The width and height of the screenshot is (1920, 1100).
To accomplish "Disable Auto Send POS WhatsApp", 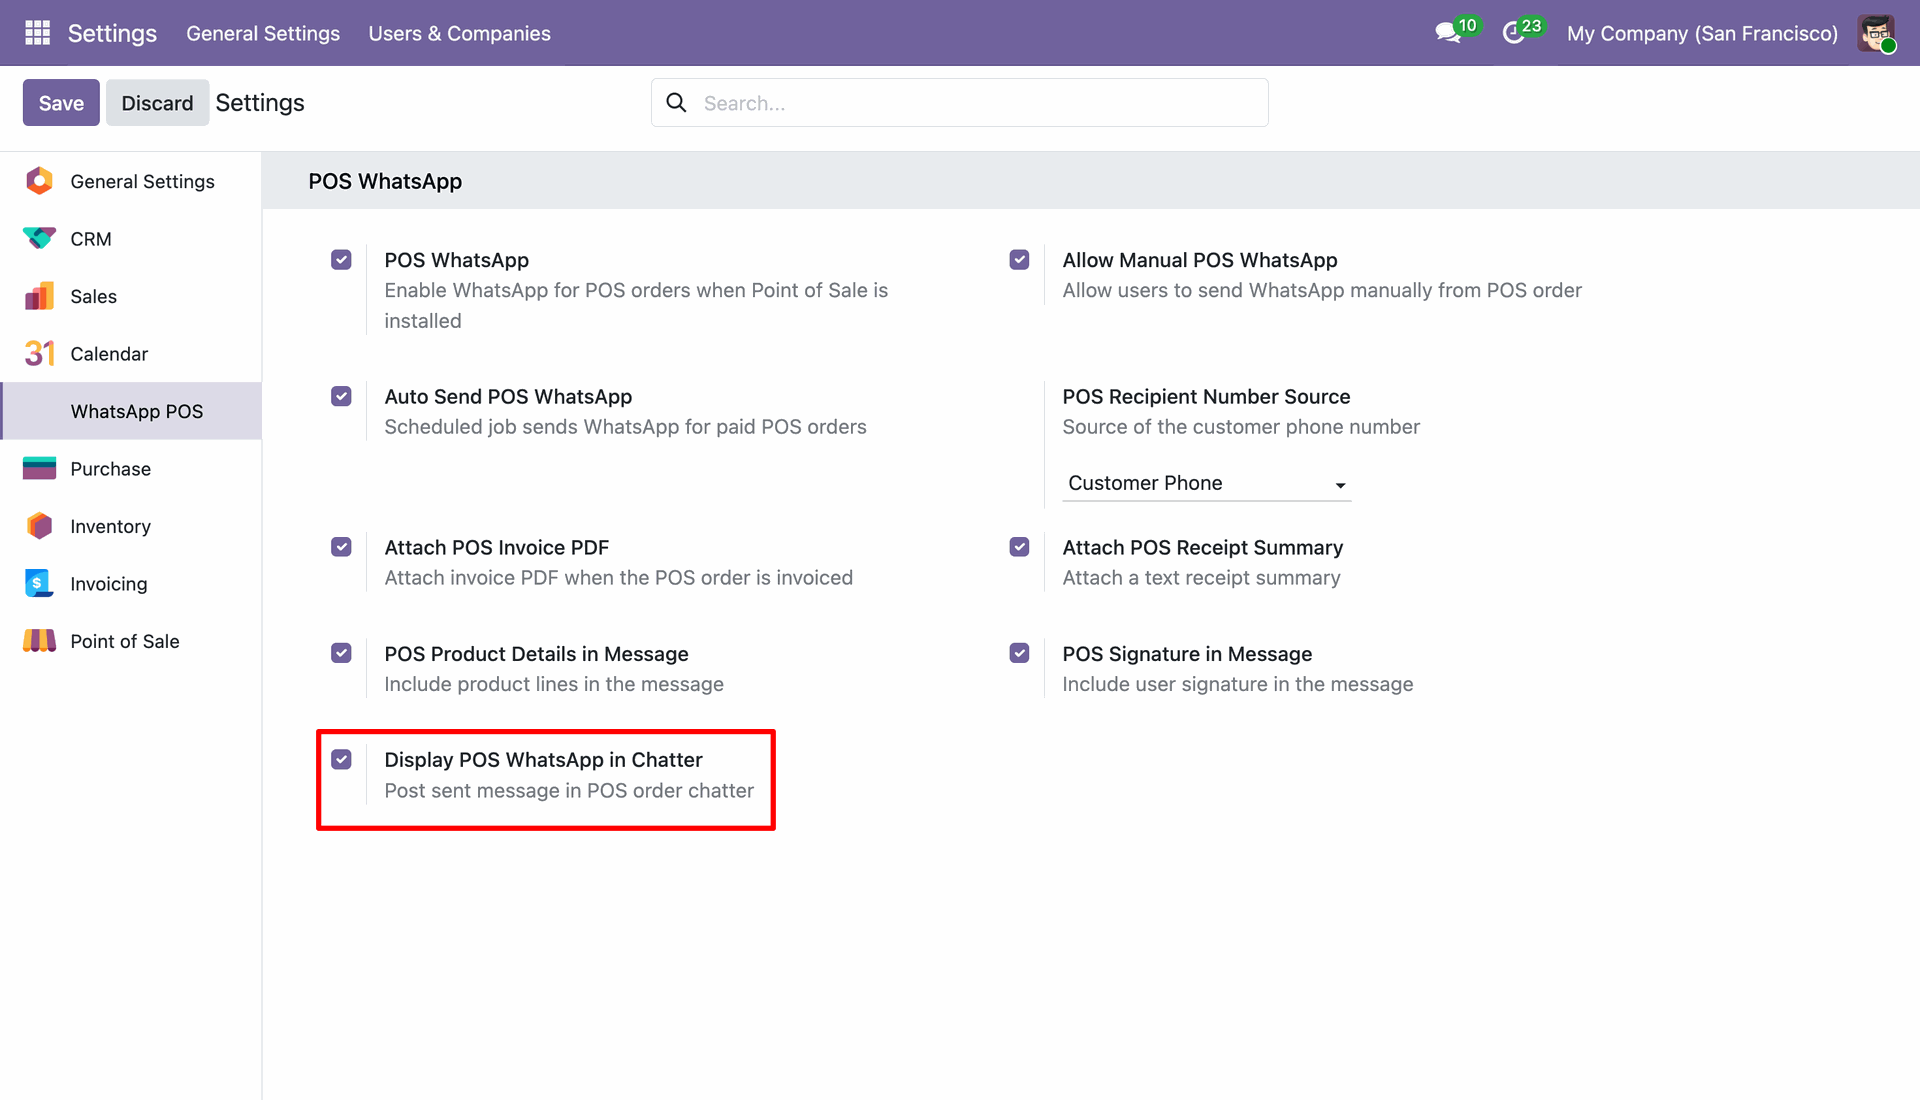I will point(341,397).
